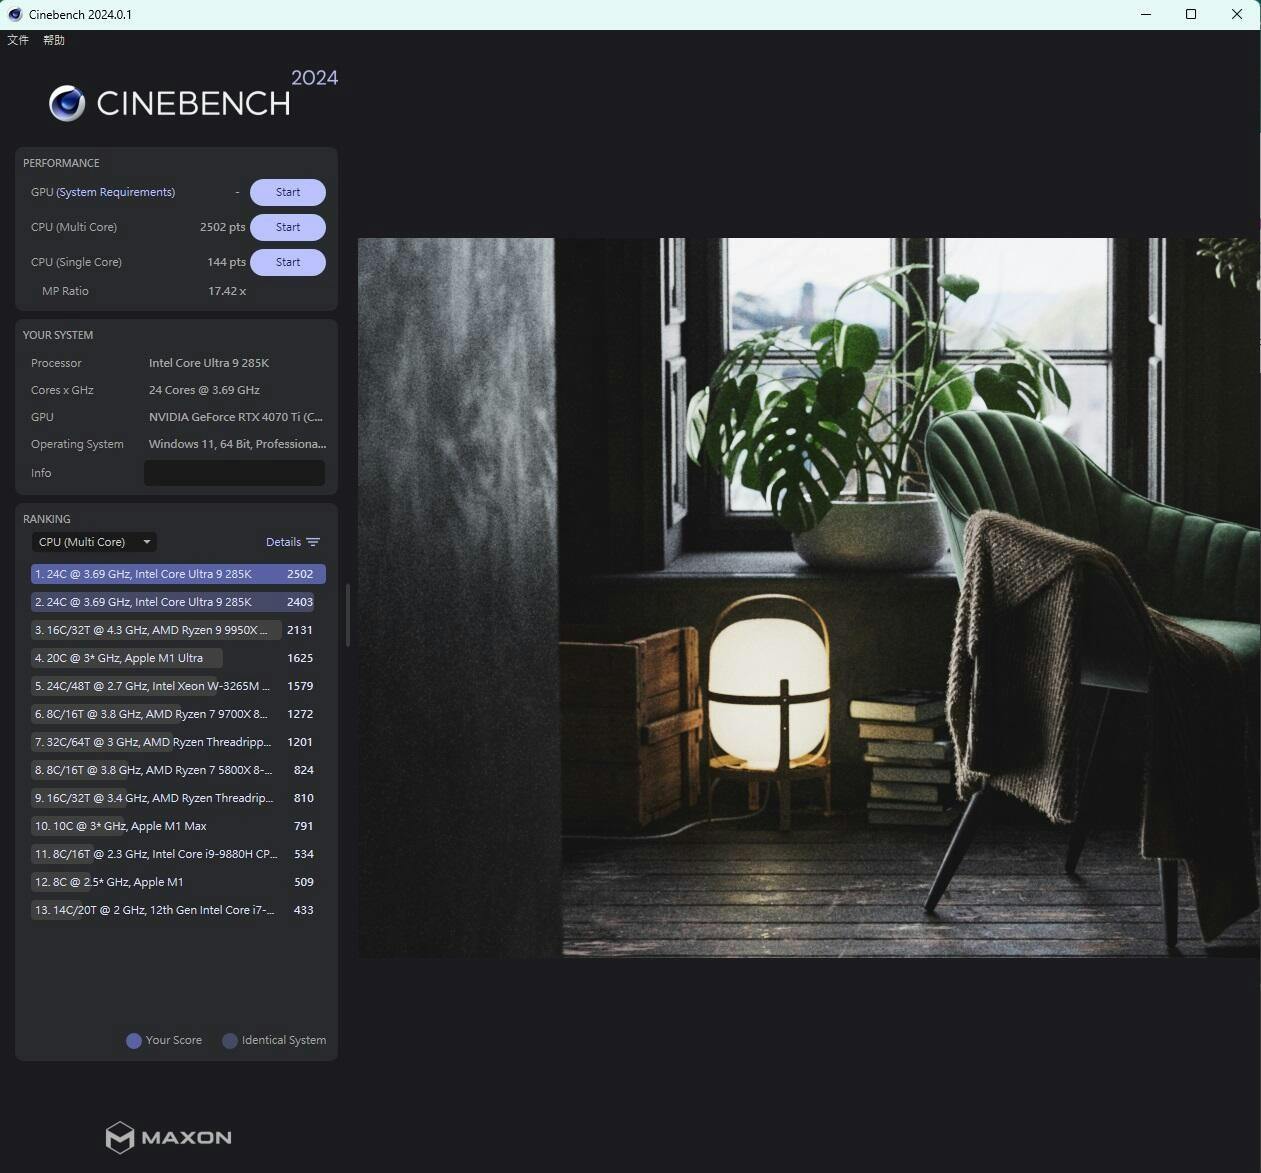Click the Identical System legend dot
Image resolution: width=1261 pixels, height=1173 pixels.
[x=230, y=1041]
